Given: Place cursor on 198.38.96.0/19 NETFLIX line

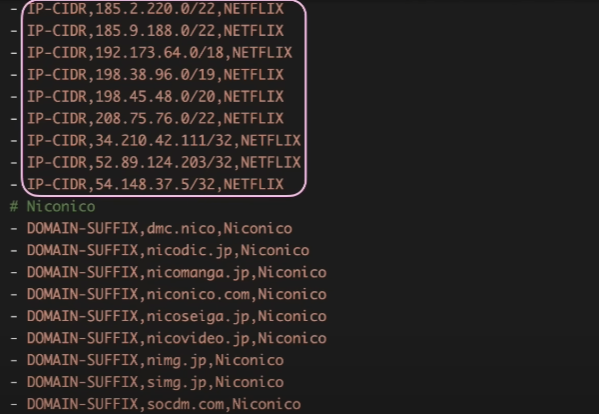Looking at the screenshot, I should coord(155,74).
